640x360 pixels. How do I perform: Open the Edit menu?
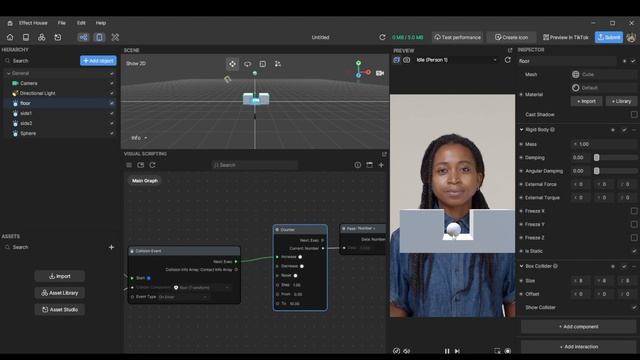click(81, 23)
